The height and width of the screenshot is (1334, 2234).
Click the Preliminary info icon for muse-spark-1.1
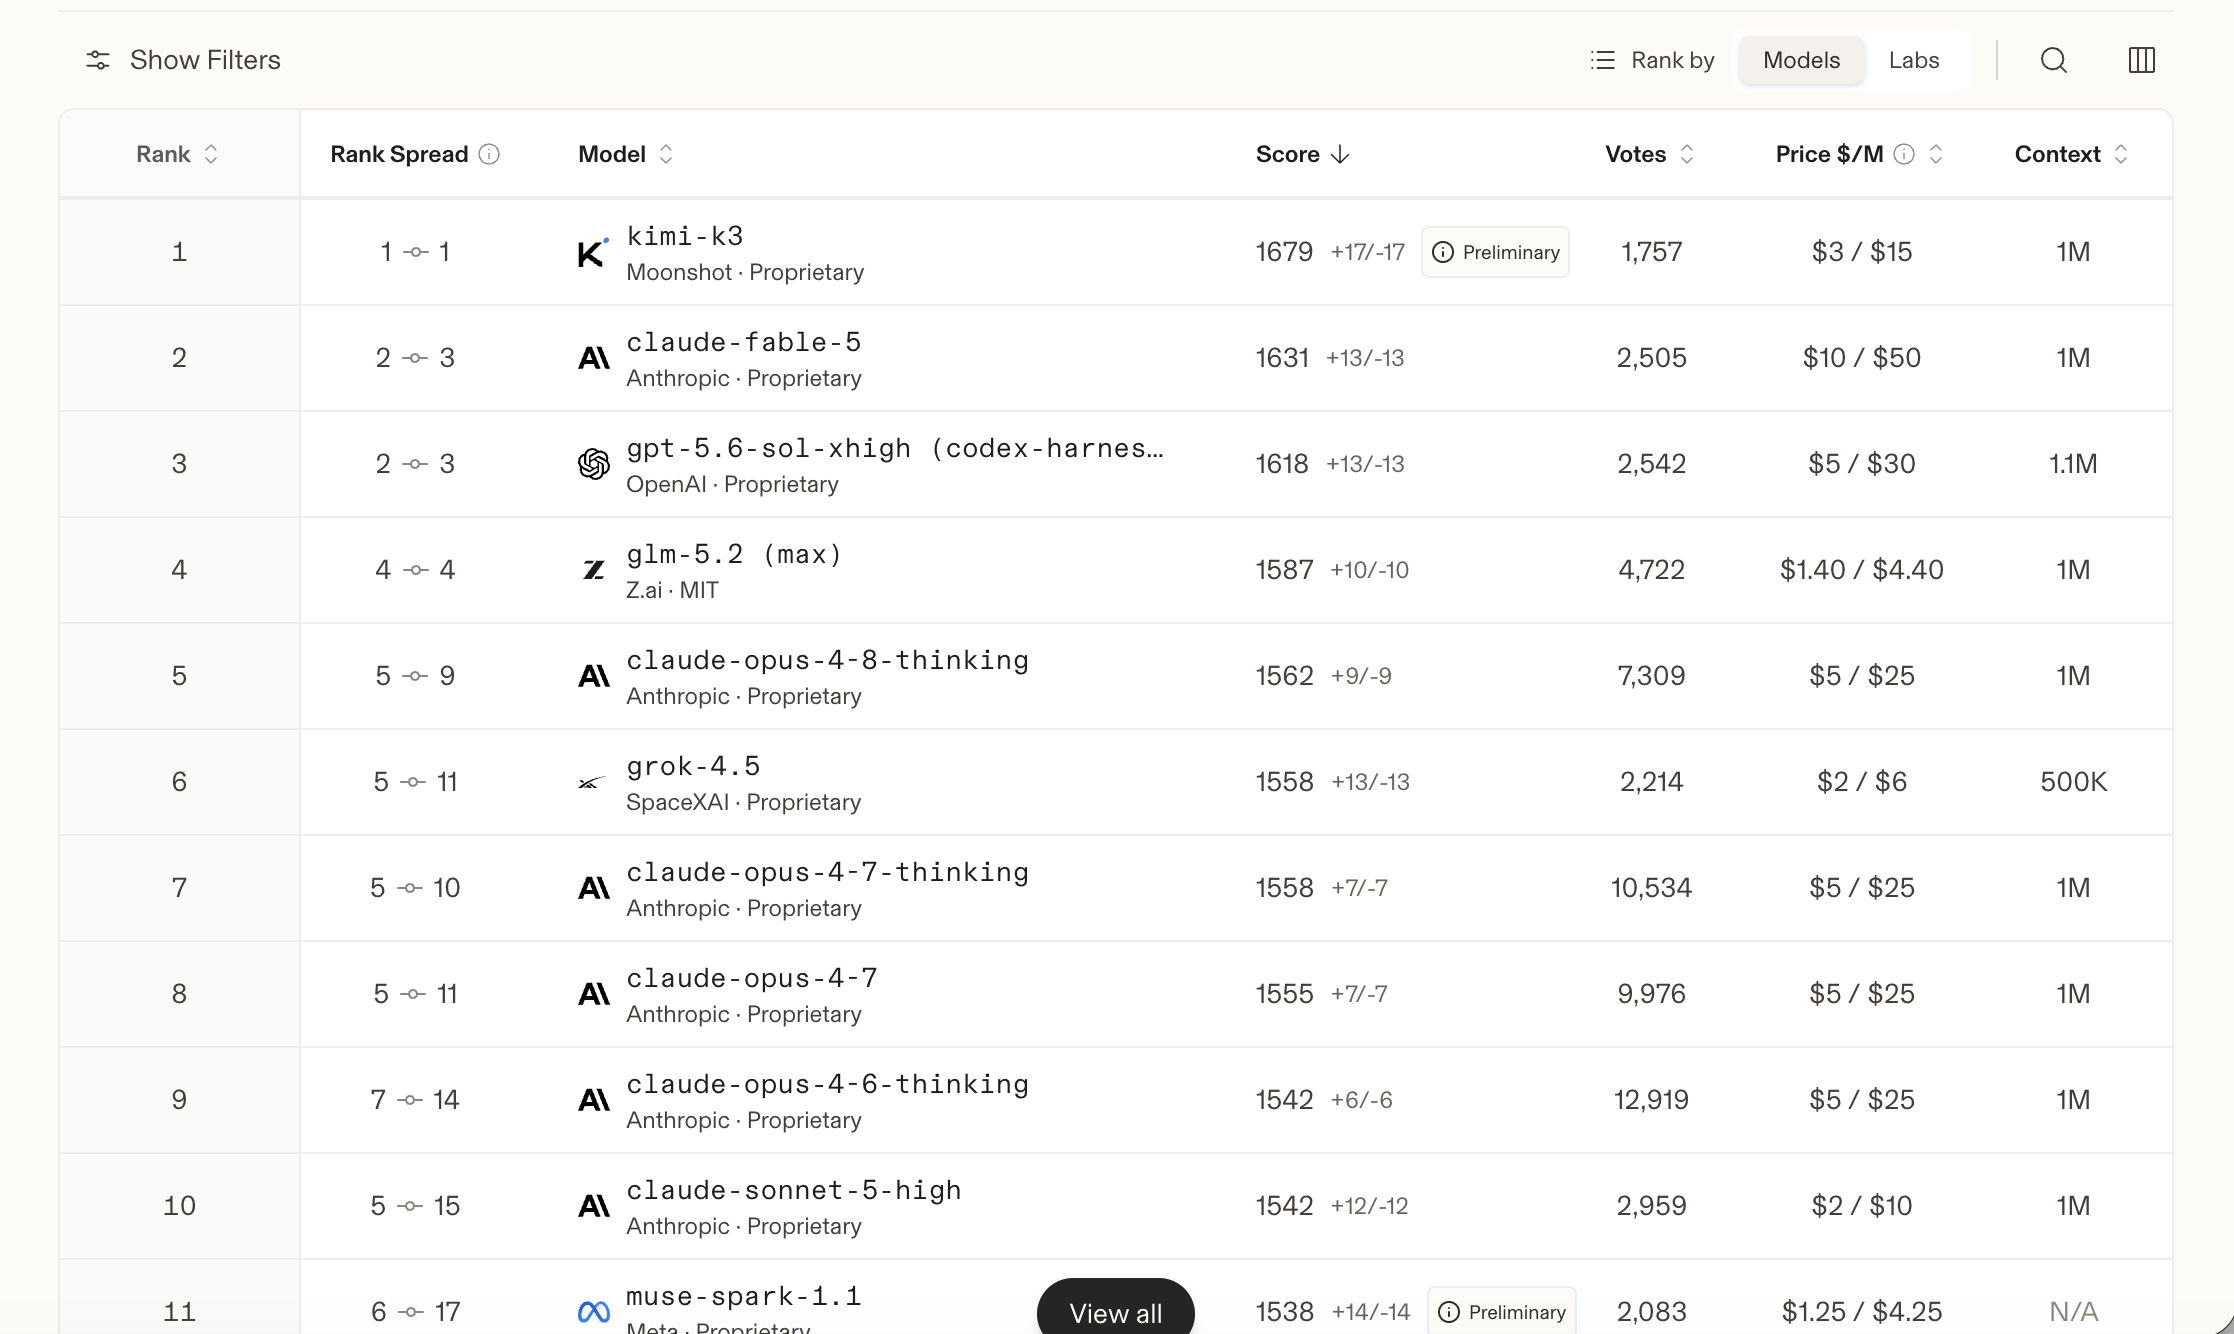[x=1449, y=1312]
